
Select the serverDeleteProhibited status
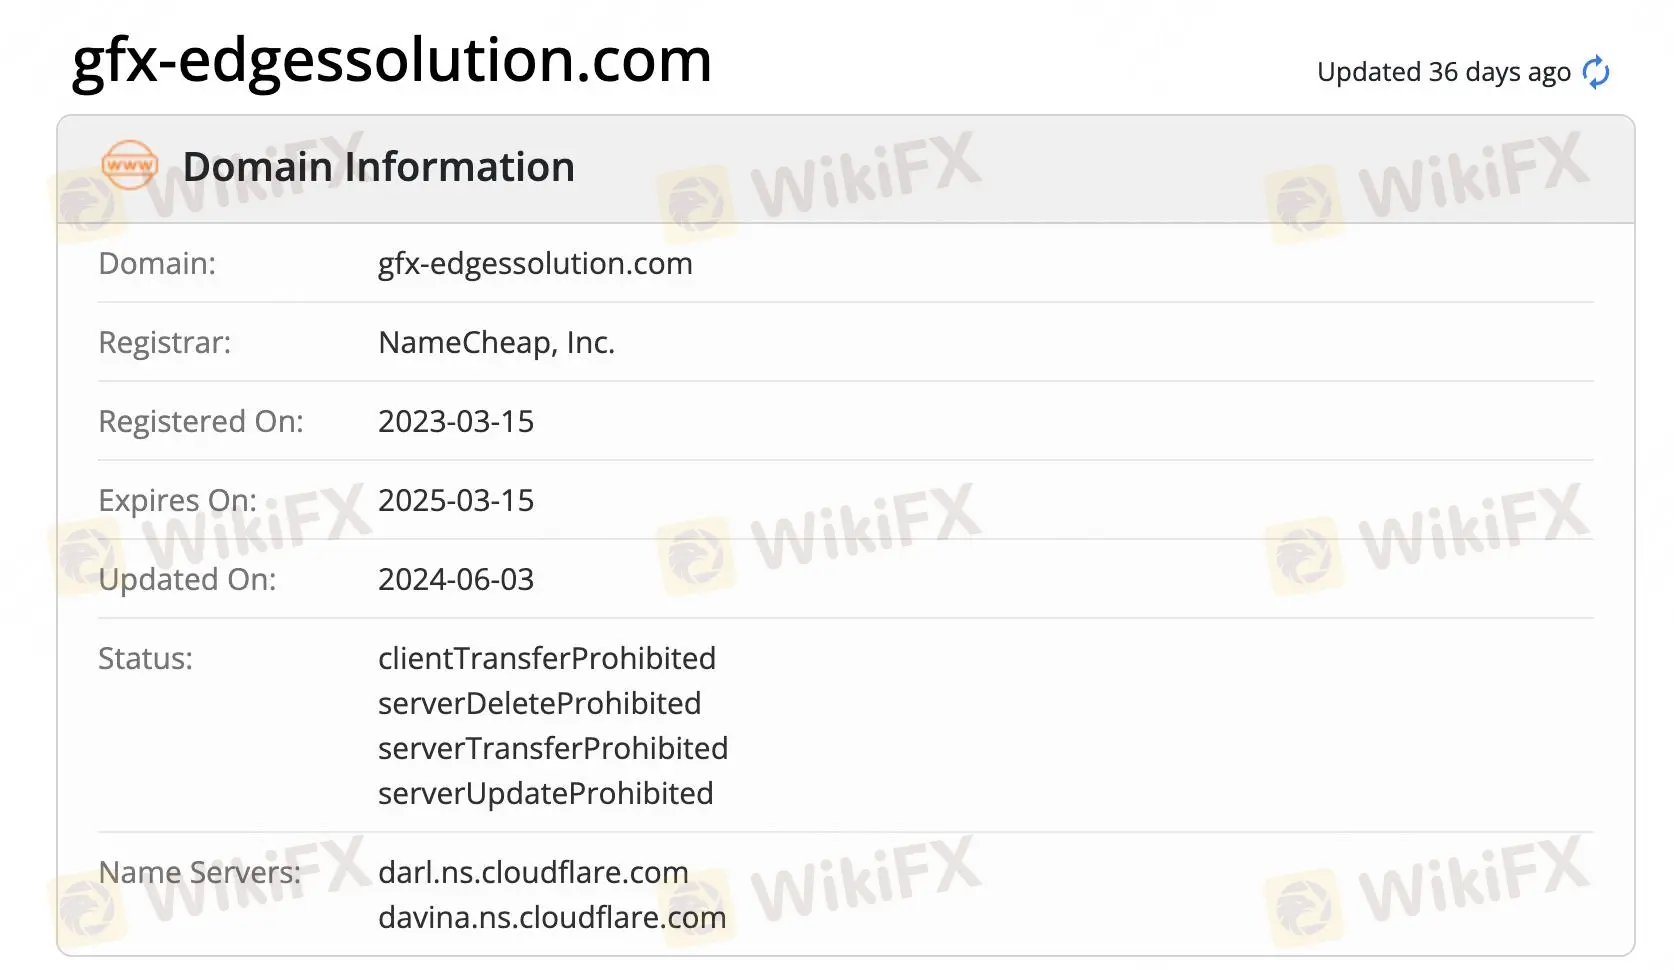click(539, 704)
